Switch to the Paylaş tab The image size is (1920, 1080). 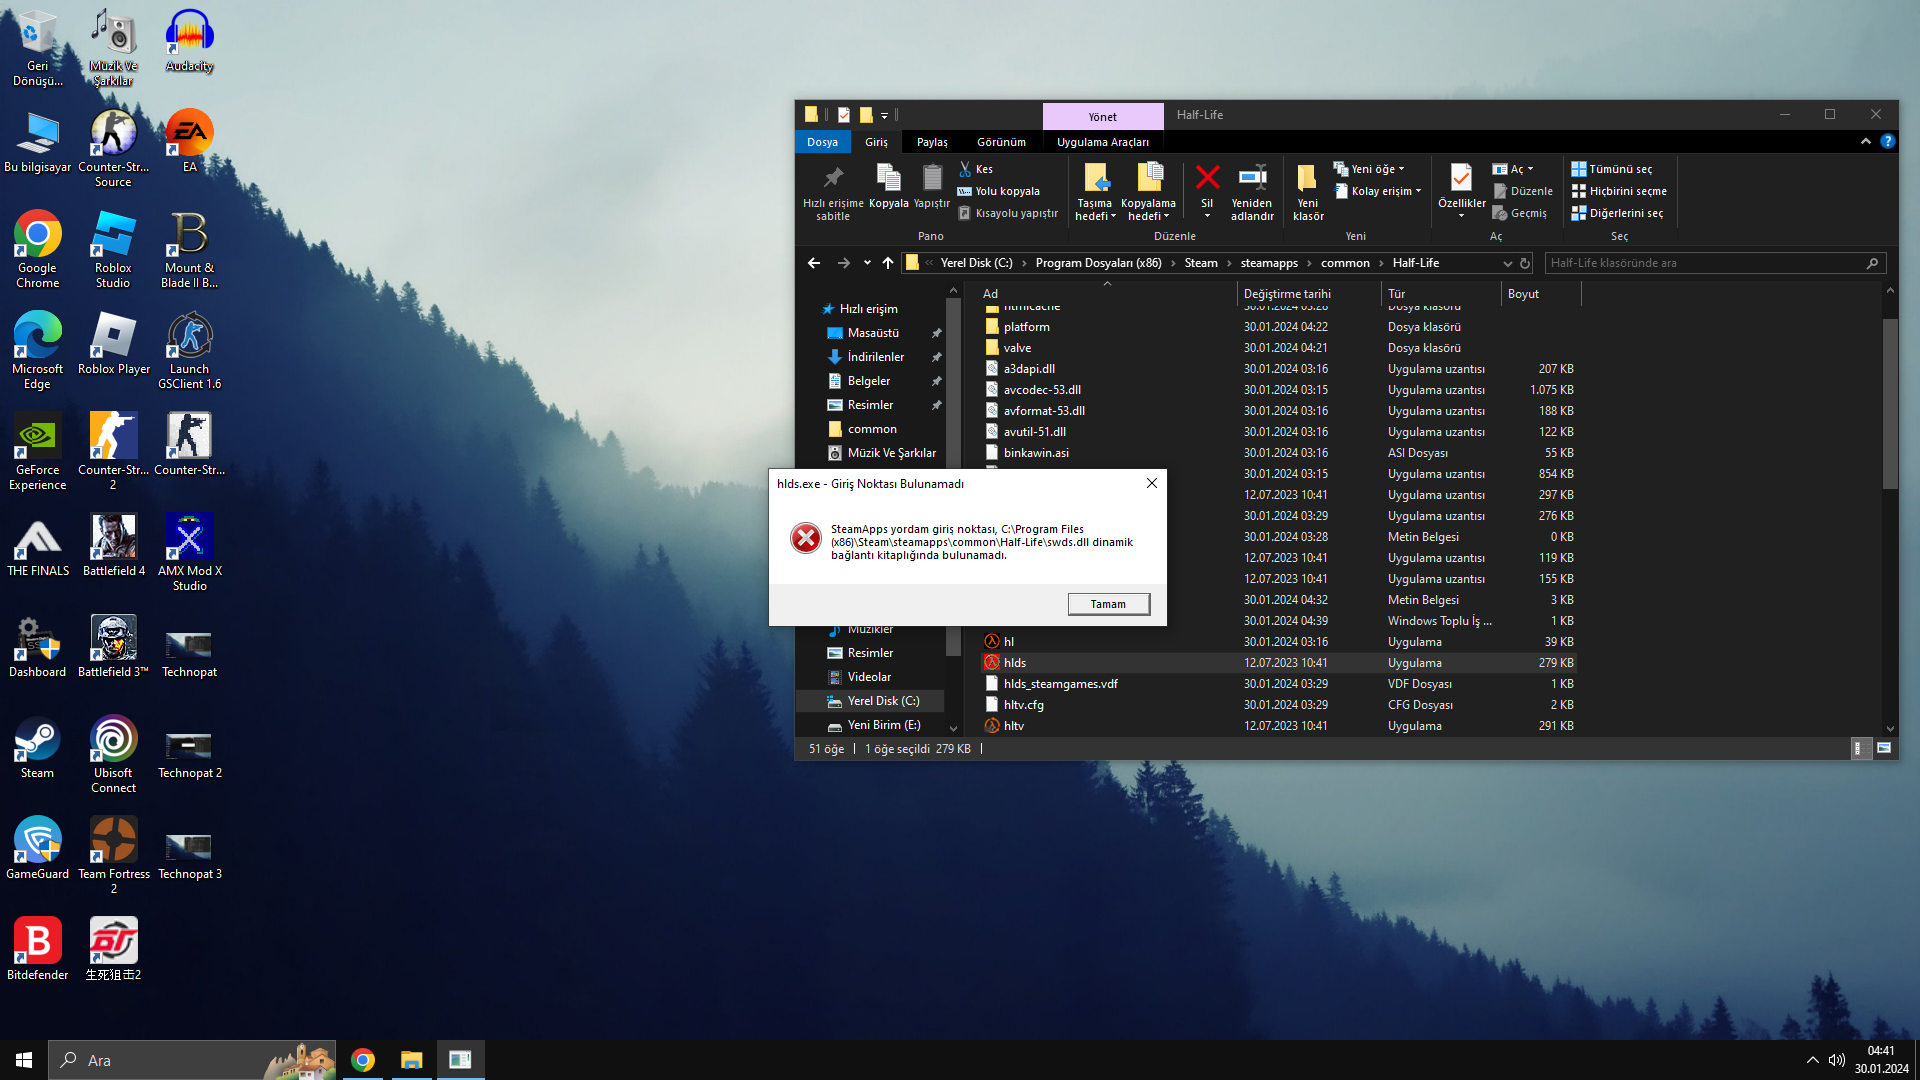[x=932, y=142]
